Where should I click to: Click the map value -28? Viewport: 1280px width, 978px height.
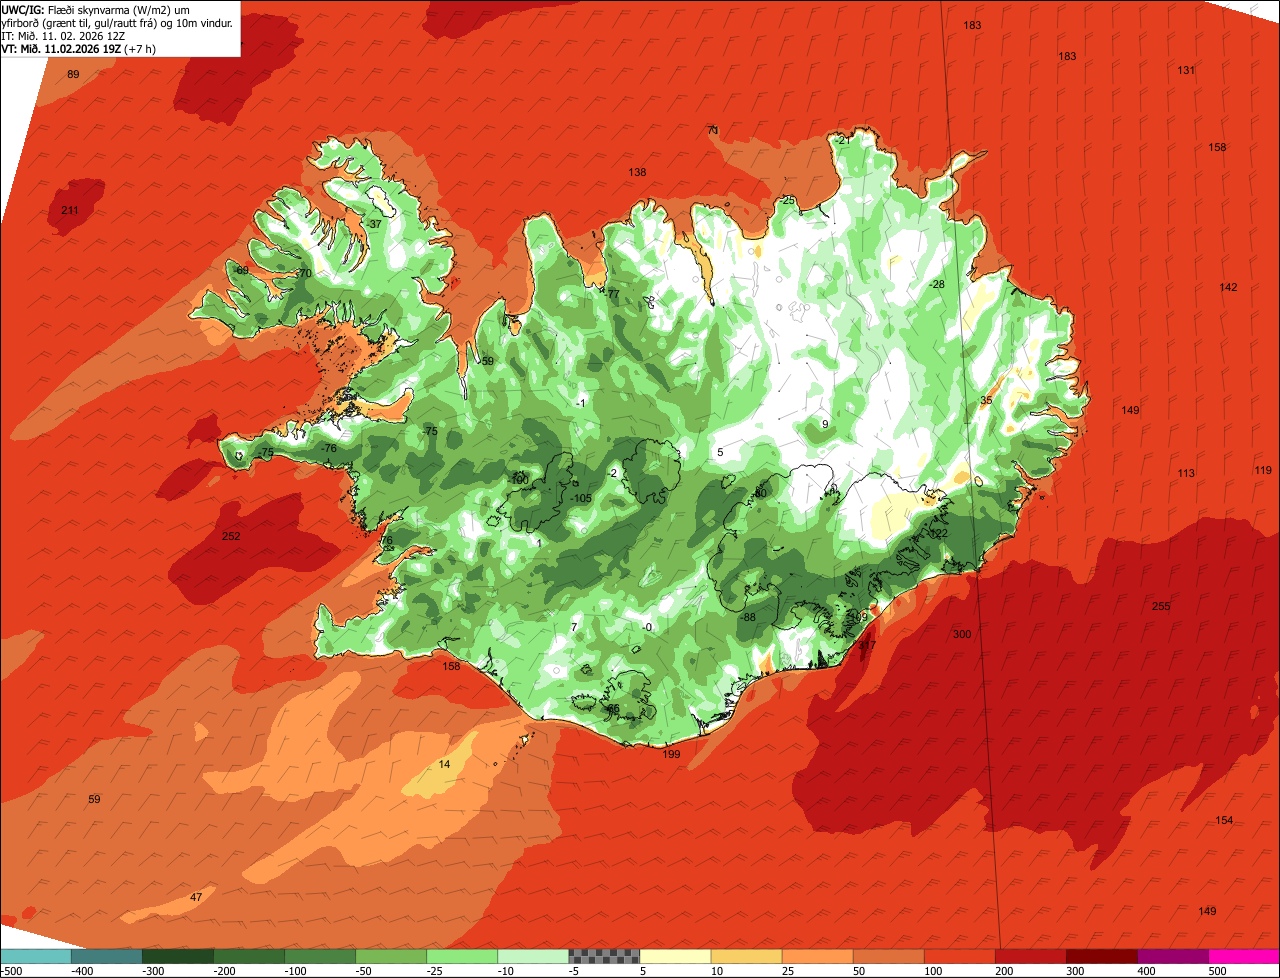(937, 285)
